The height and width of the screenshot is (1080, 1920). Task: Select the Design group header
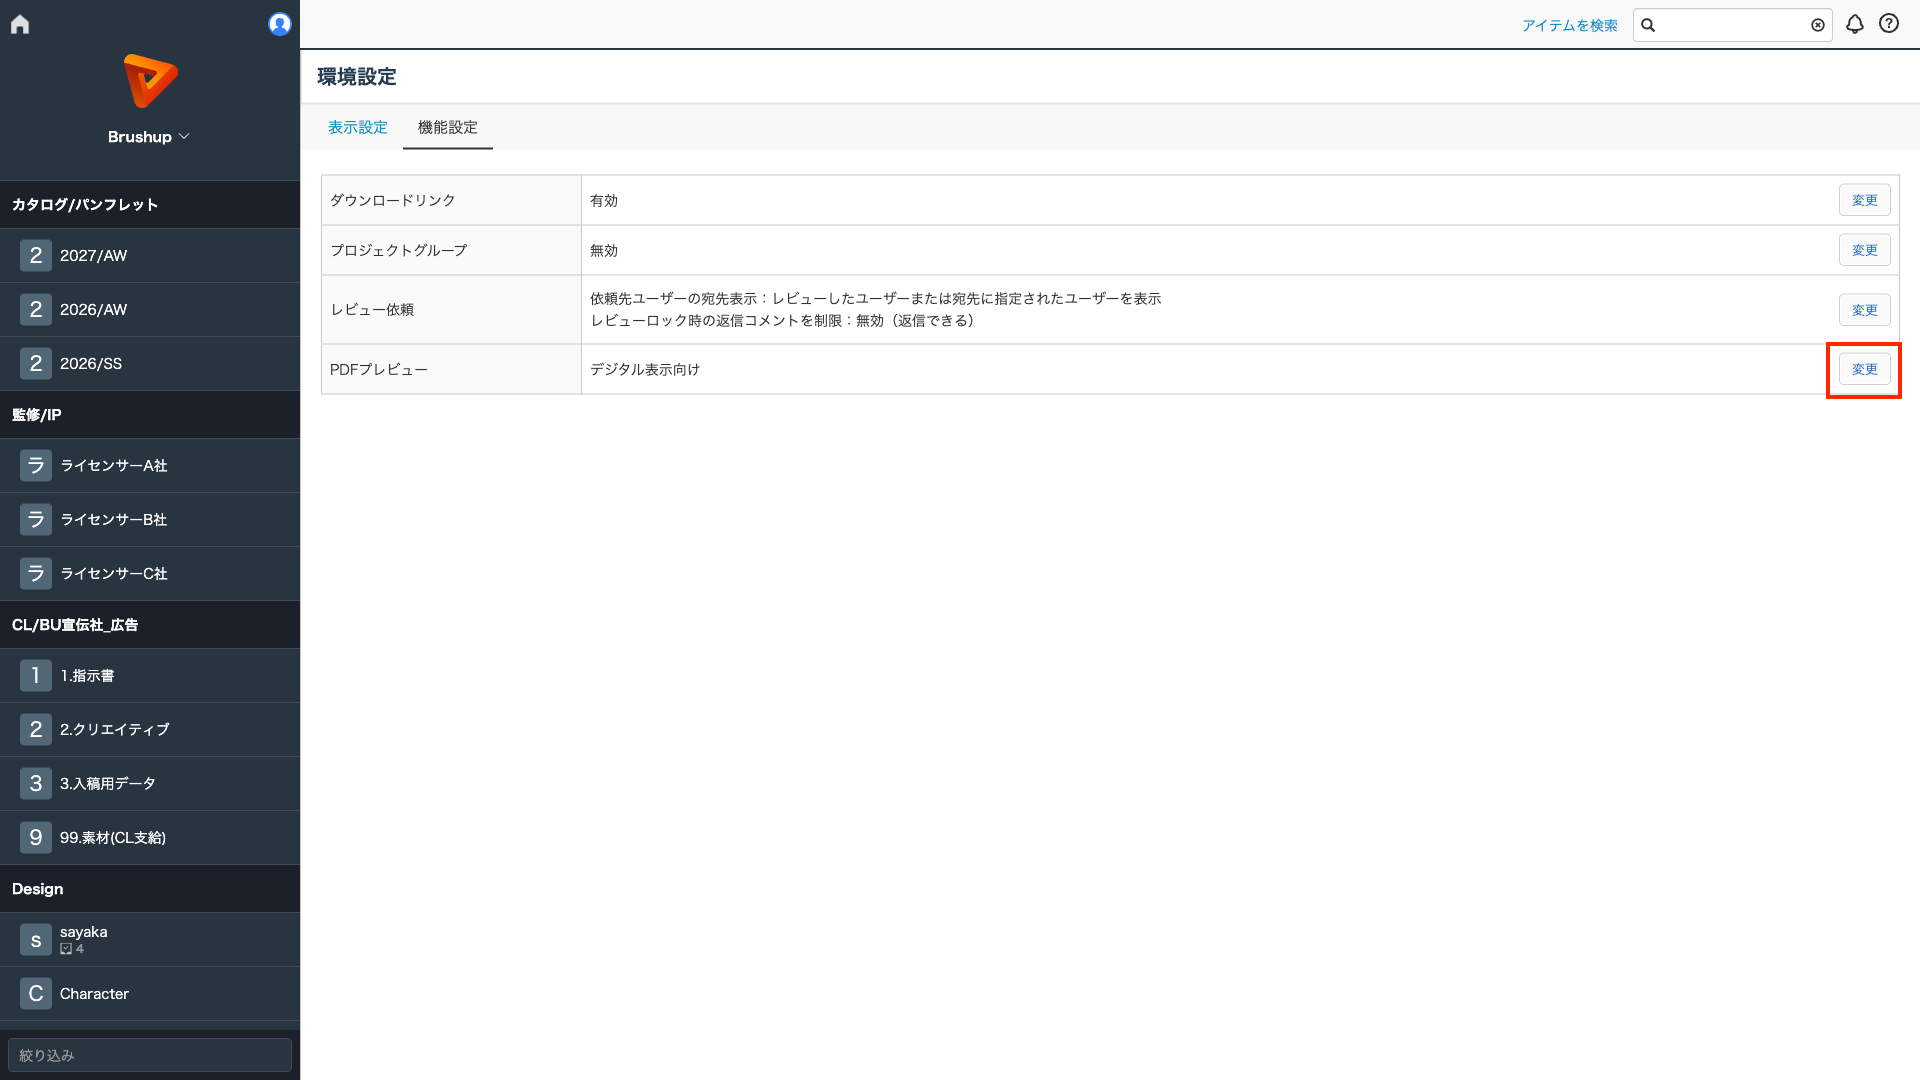click(150, 889)
